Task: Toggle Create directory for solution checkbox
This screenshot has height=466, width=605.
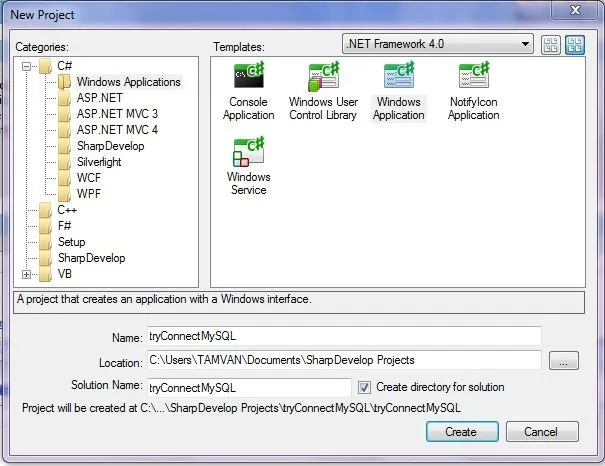Action: click(364, 387)
